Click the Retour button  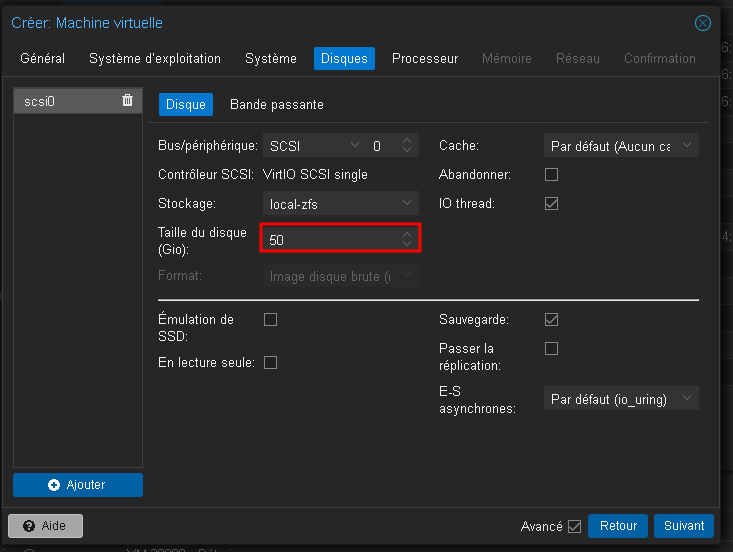(618, 526)
